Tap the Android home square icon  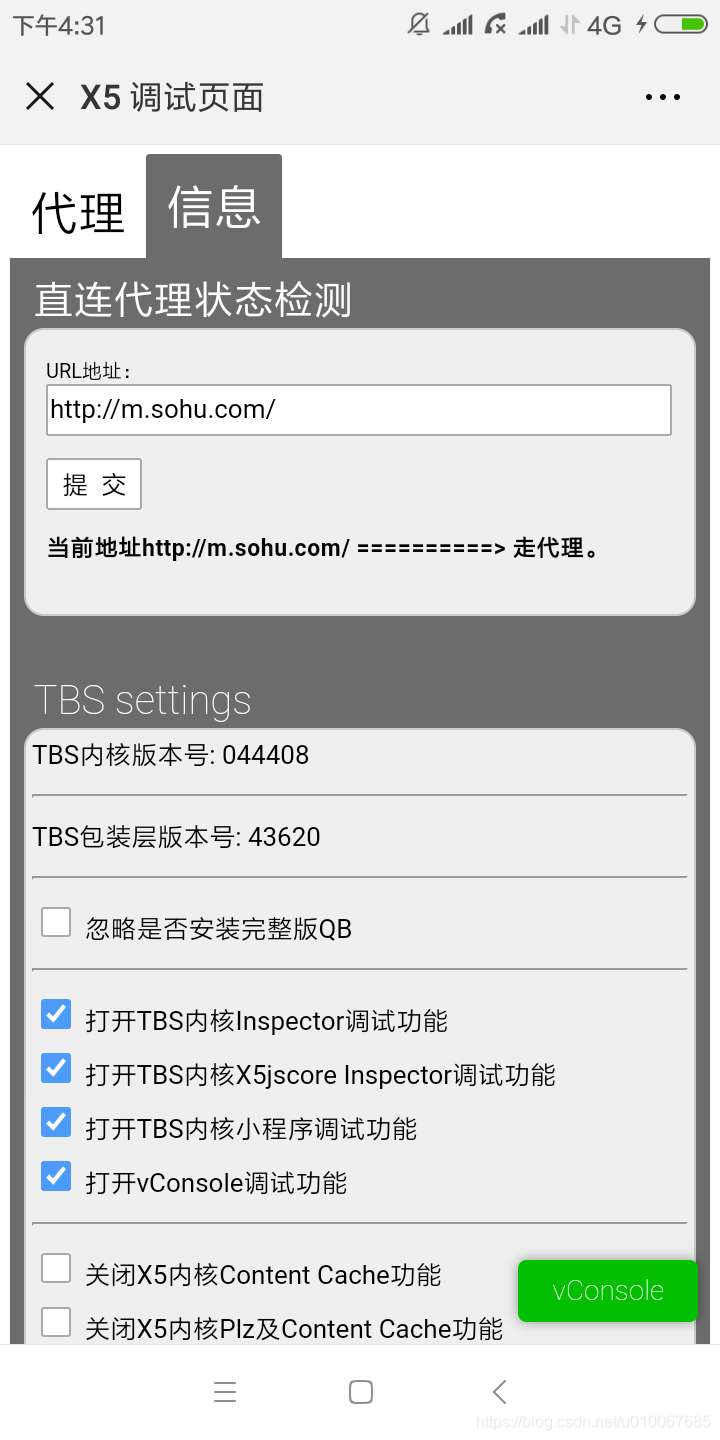pos(361,1391)
